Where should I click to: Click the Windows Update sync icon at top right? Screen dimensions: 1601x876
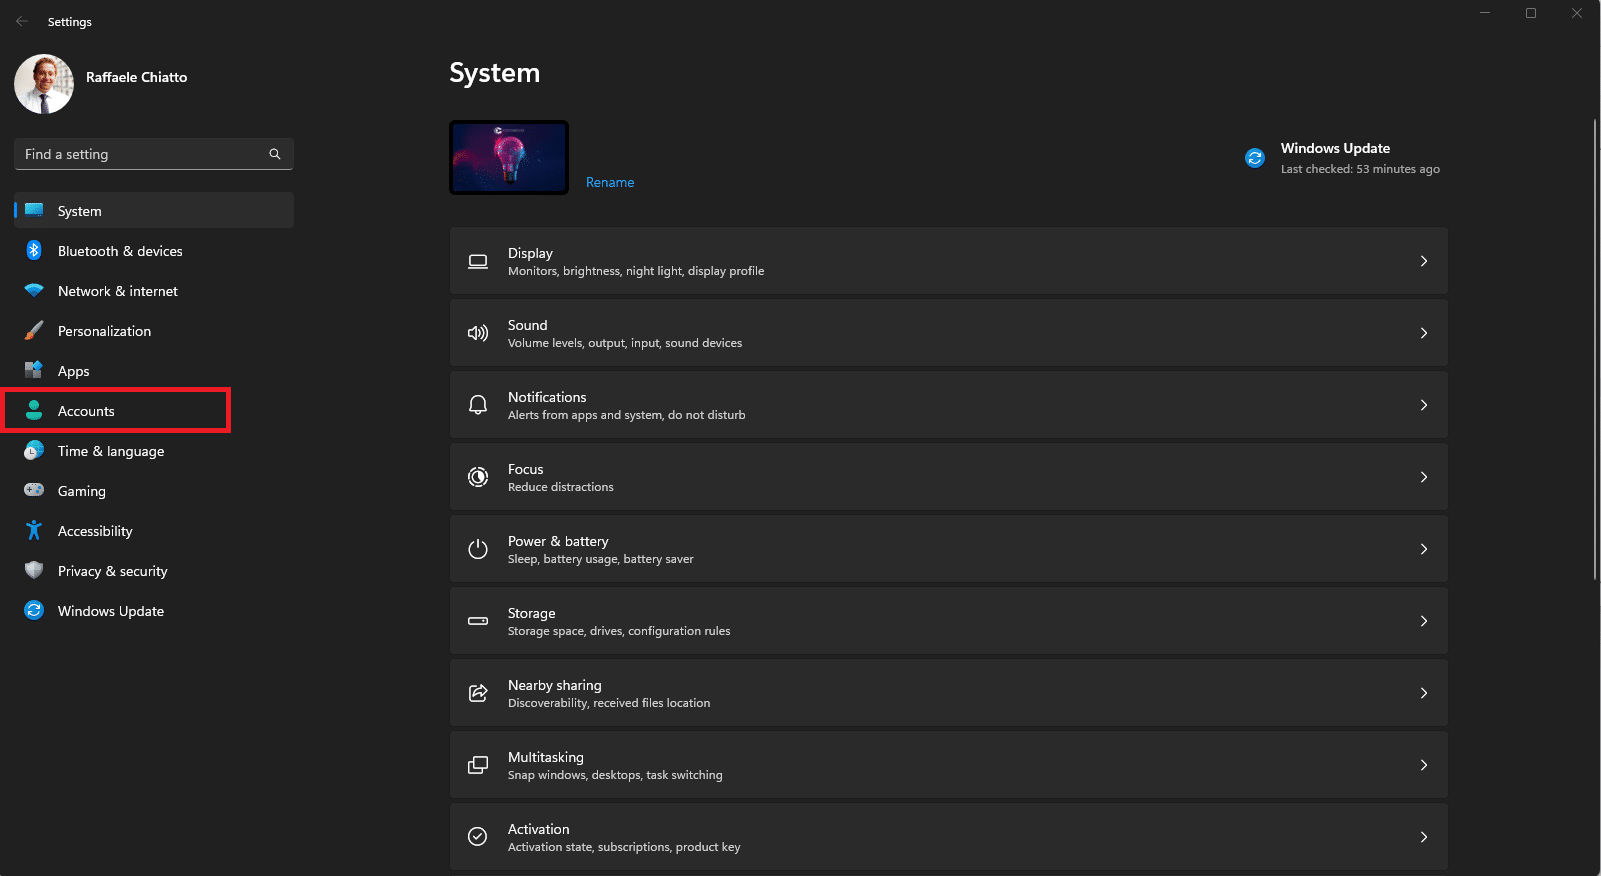tap(1255, 158)
